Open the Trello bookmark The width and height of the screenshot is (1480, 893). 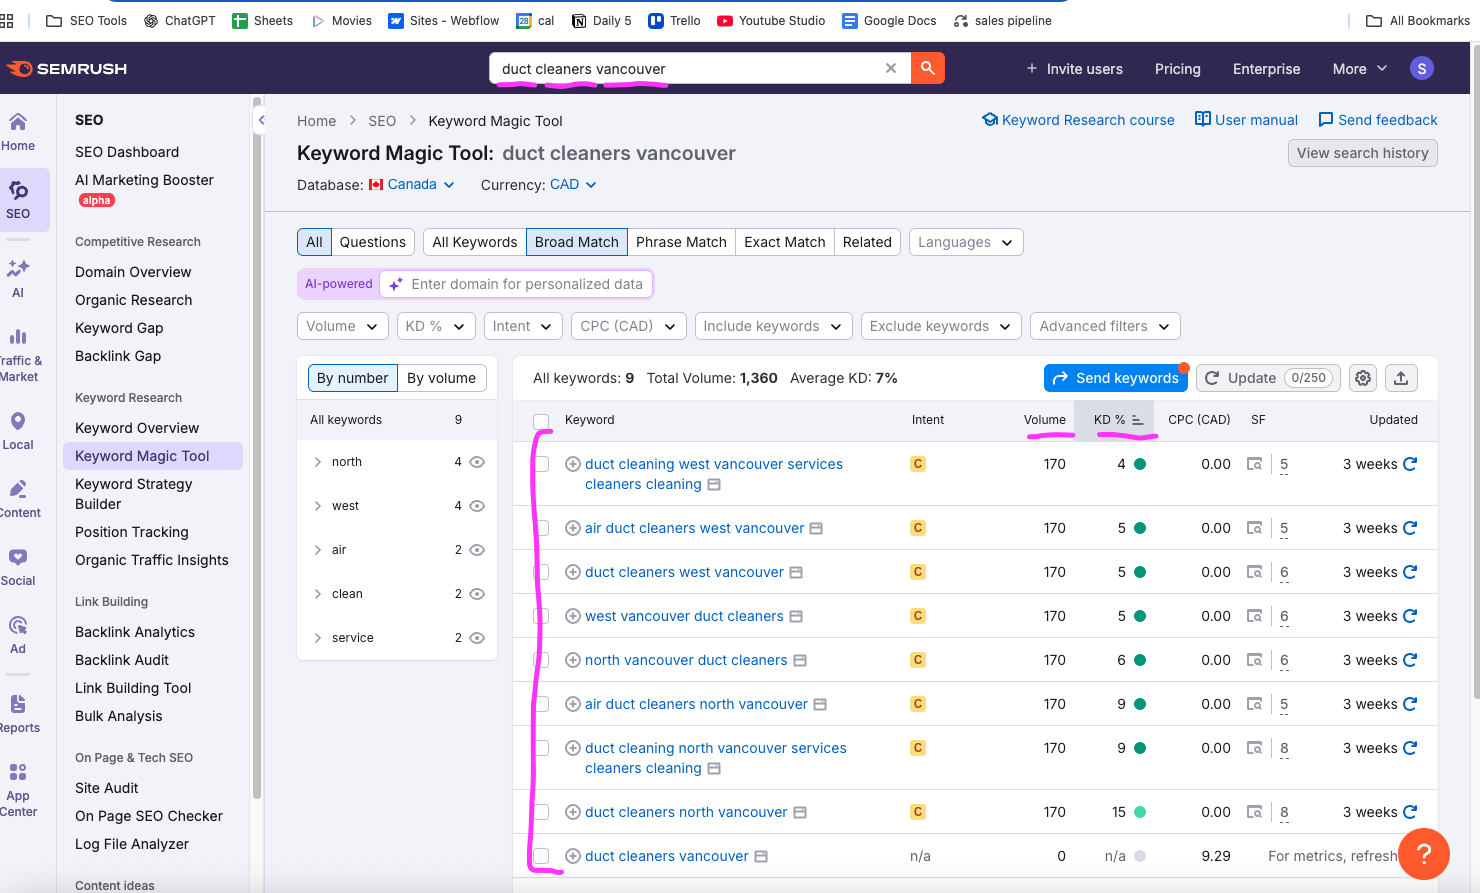pos(674,20)
